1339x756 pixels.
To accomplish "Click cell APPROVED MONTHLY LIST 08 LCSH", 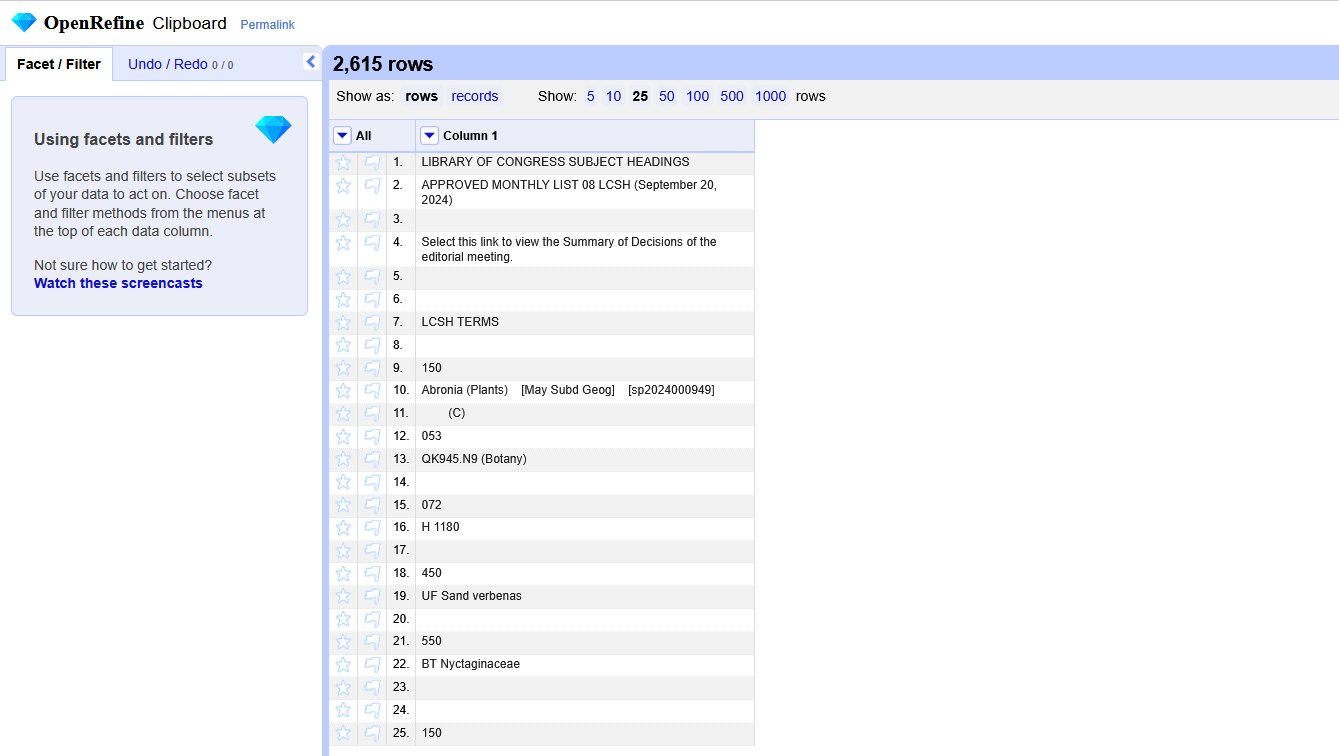I will point(585,192).
